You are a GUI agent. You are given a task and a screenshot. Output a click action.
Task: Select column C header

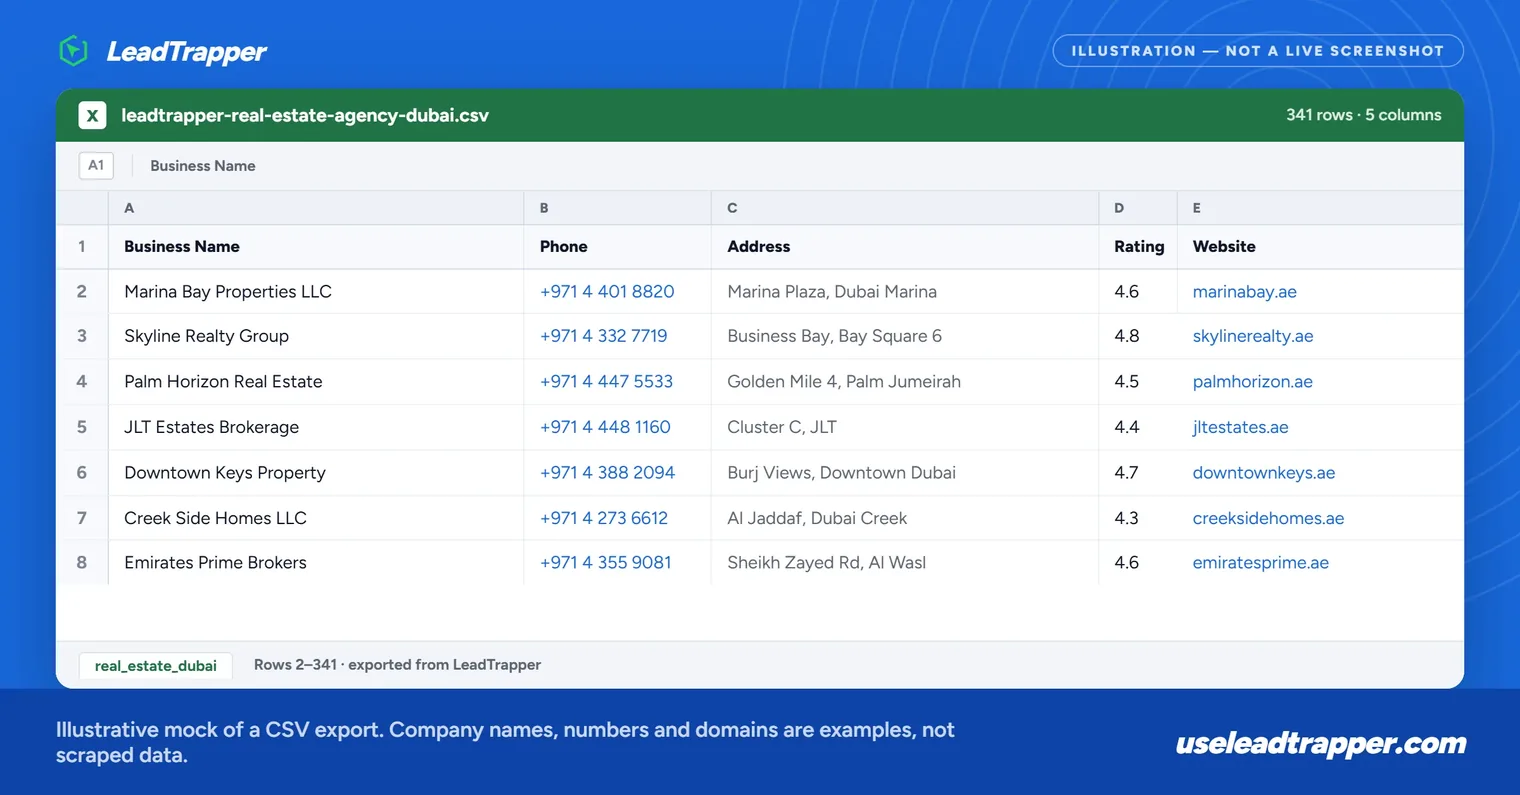[905, 208]
